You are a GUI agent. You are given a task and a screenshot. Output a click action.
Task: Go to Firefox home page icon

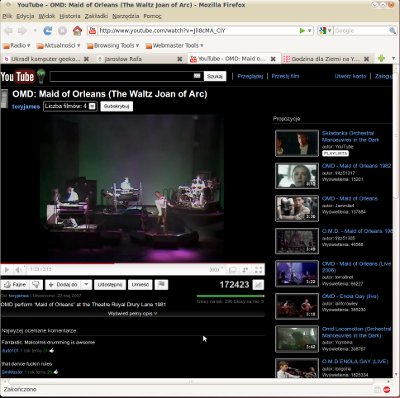(x=77, y=31)
